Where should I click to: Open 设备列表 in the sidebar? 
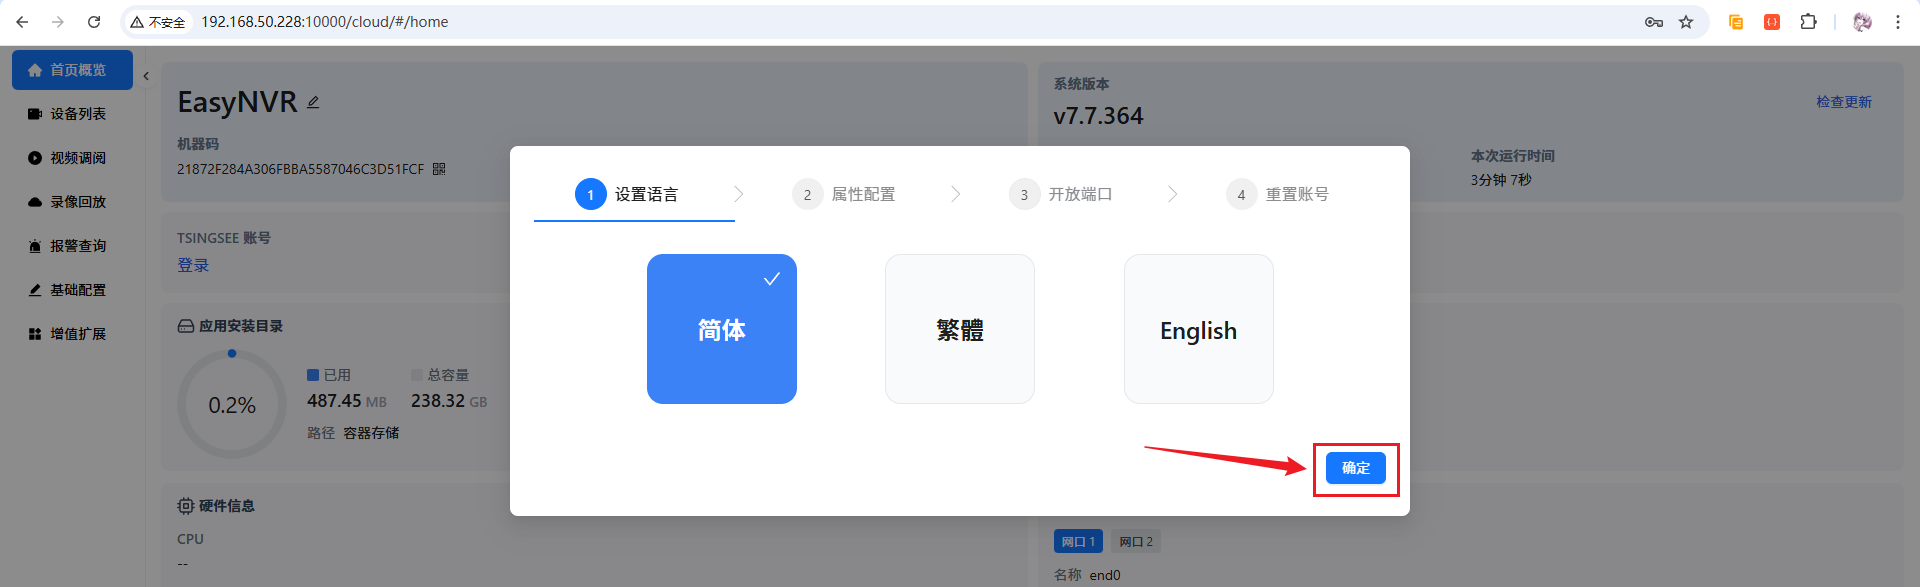click(77, 114)
